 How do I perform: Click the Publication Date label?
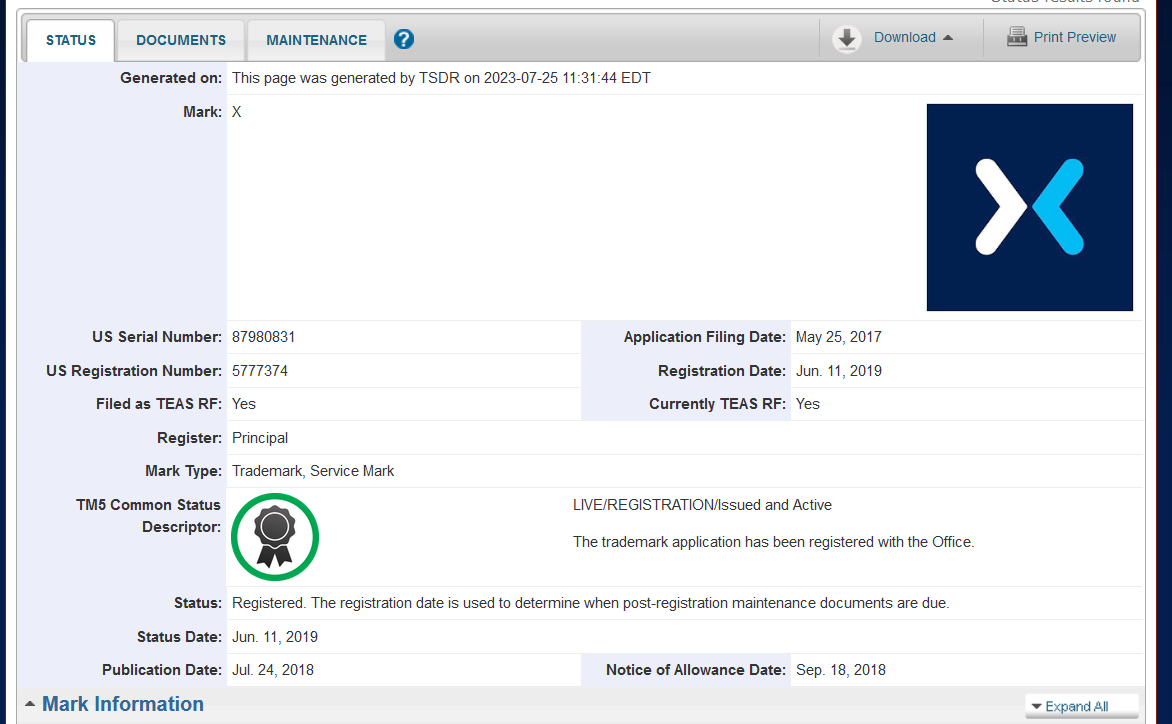tap(161, 669)
